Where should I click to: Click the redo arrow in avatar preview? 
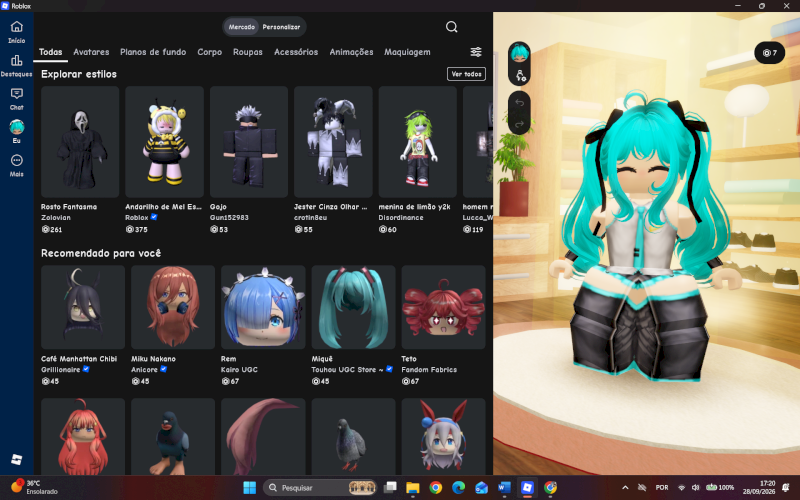(x=519, y=124)
